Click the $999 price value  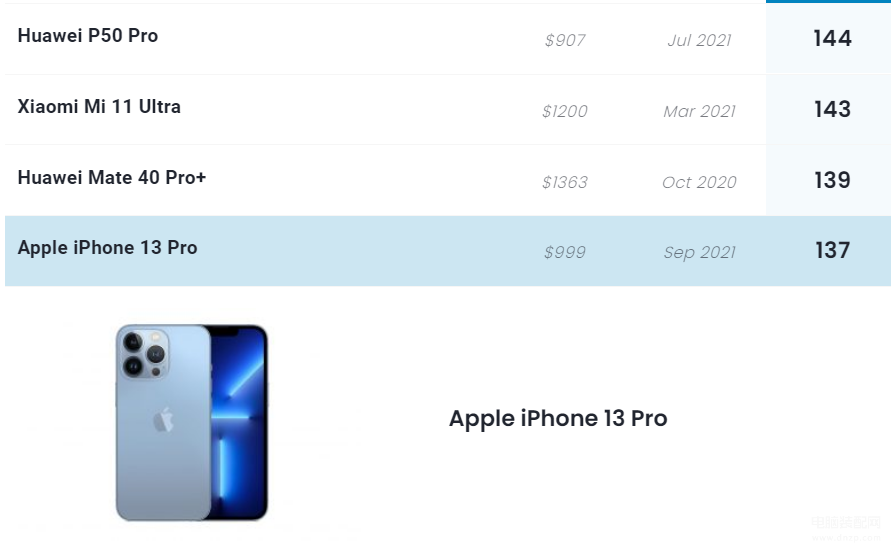pyautogui.click(x=565, y=252)
